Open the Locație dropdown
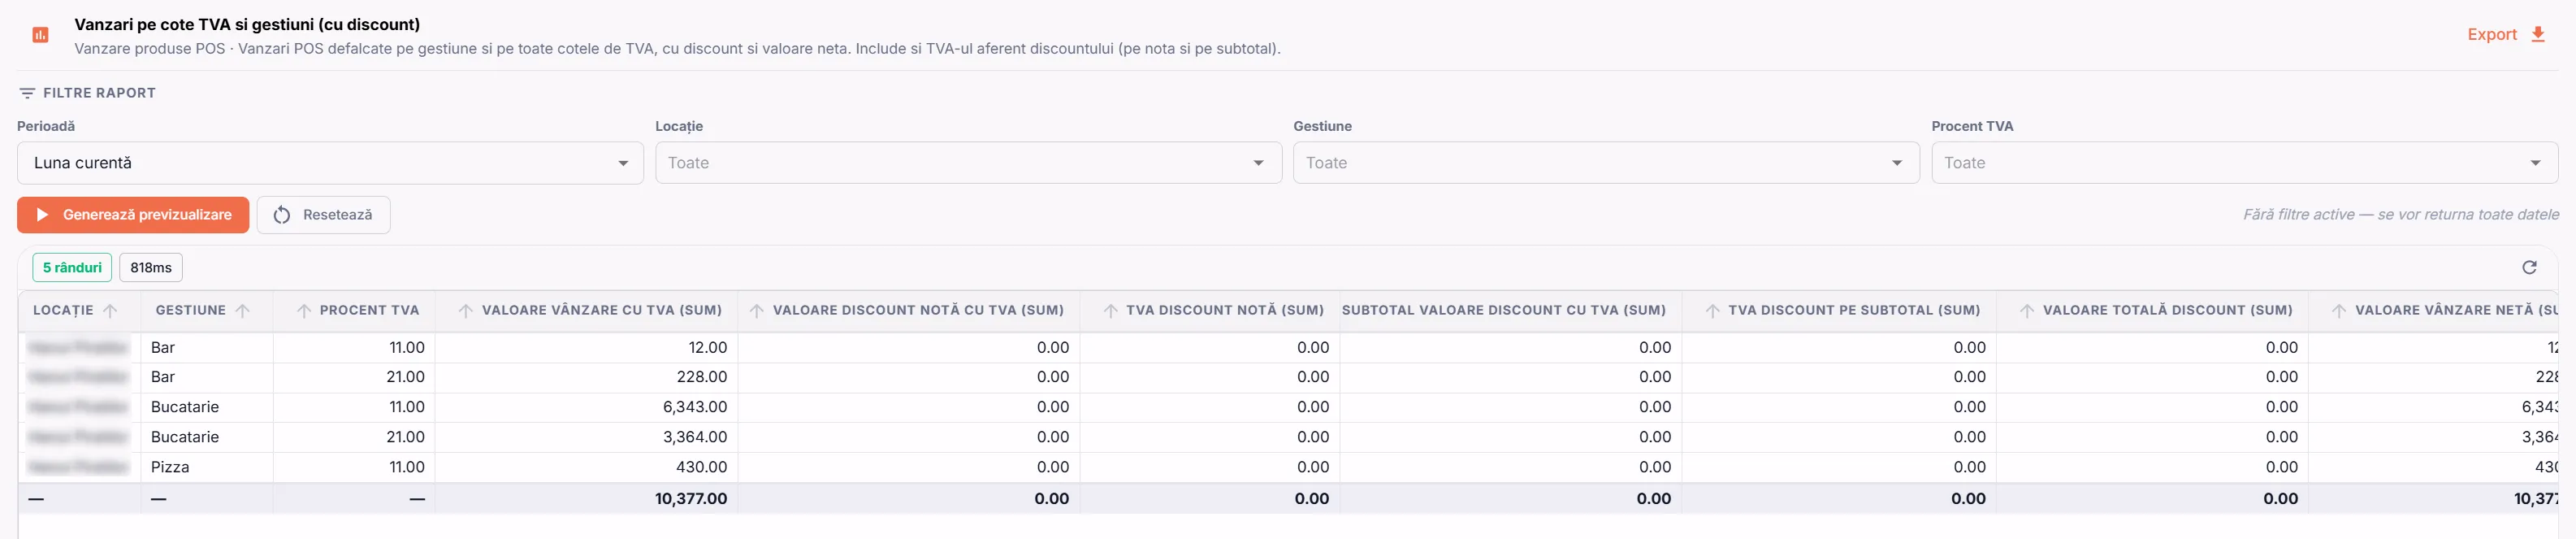Screen dimensions: 2576x539 pyautogui.click(x=968, y=163)
